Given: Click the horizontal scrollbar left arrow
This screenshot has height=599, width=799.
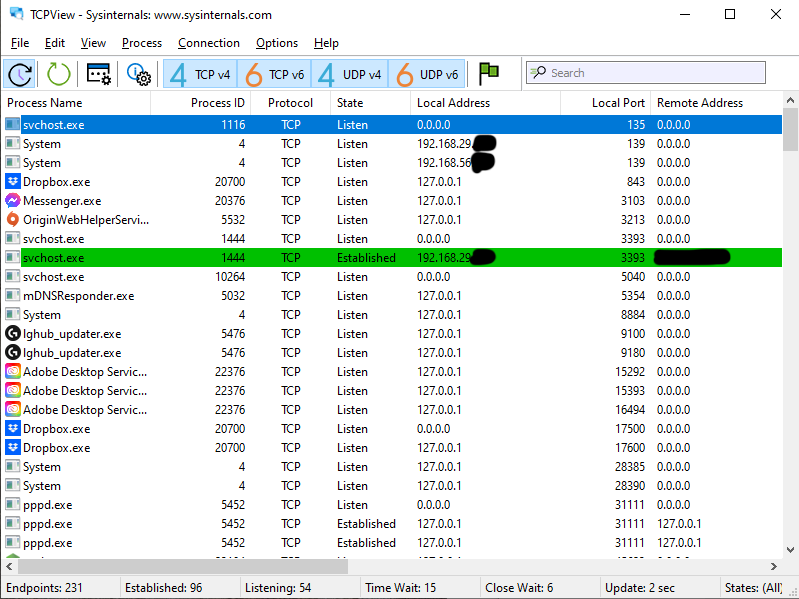Looking at the screenshot, I should point(10,566).
